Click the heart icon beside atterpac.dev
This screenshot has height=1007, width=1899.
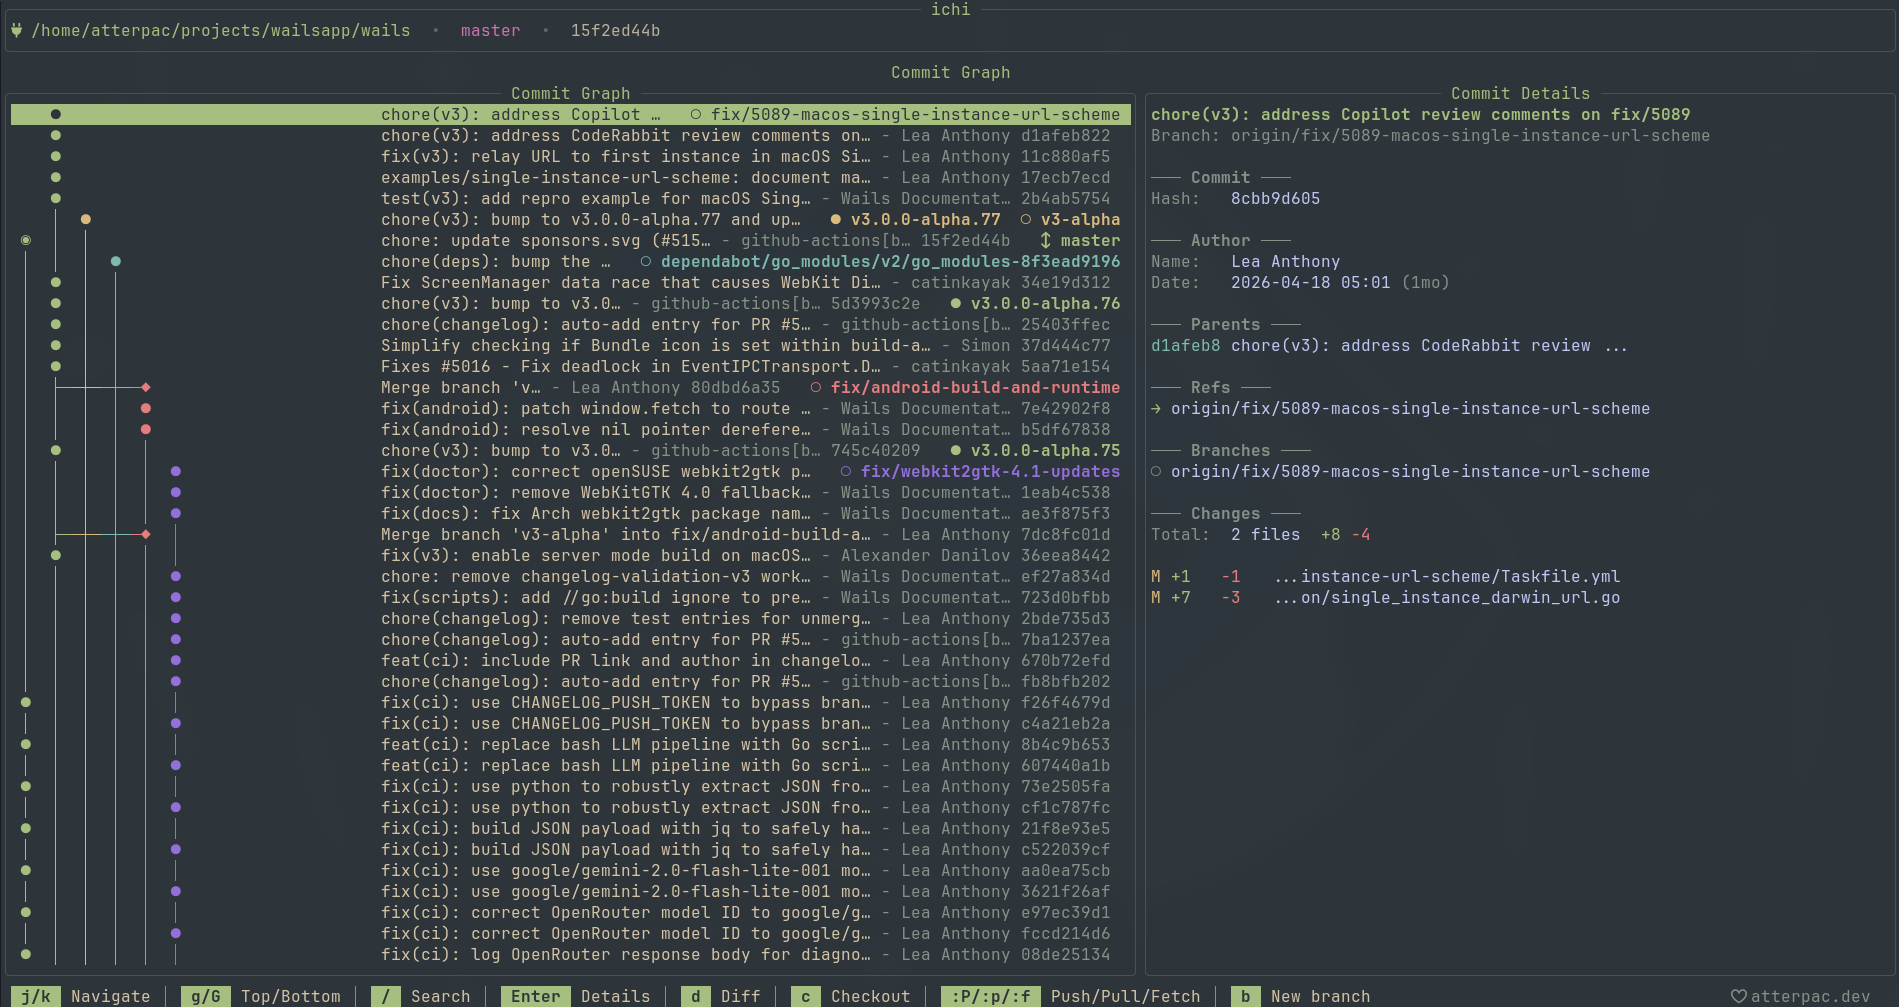coord(1739,996)
